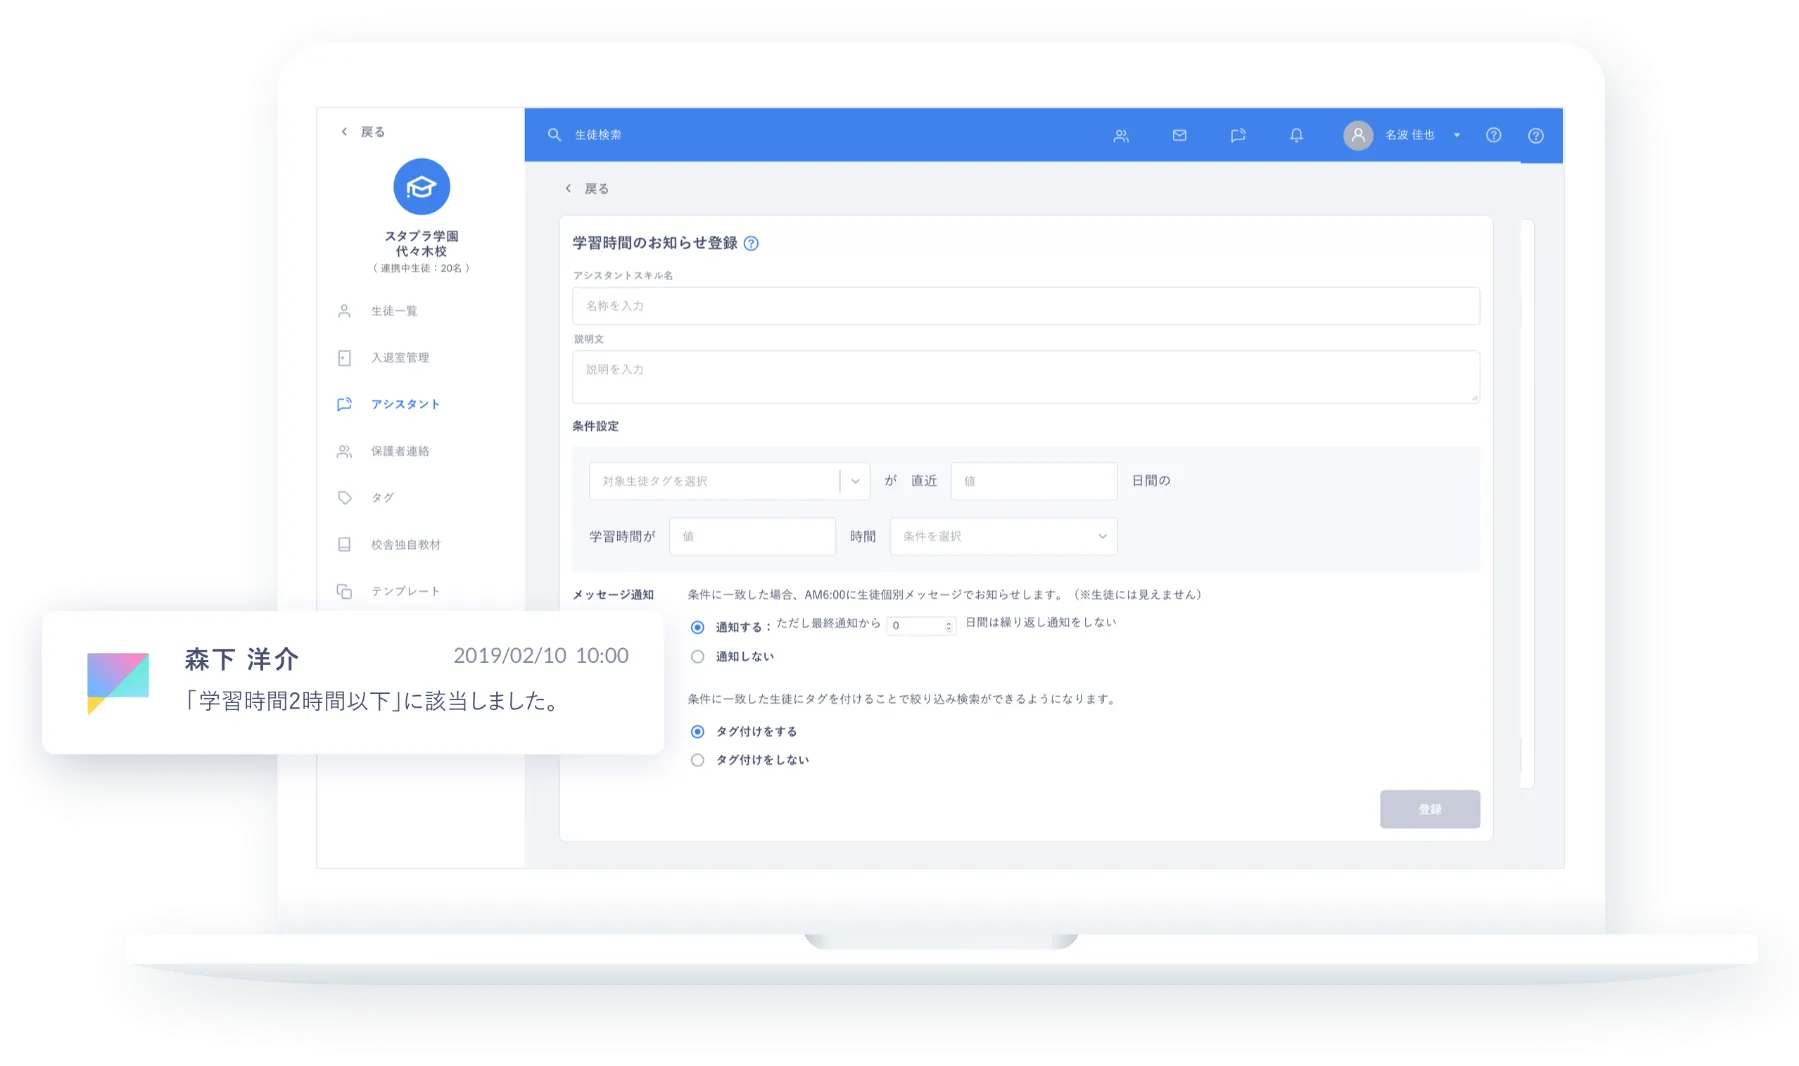The width and height of the screenshot is (1799, 1066).
Task: Open アシスタント in the sidebar menu
Action: tap(405, 404)
